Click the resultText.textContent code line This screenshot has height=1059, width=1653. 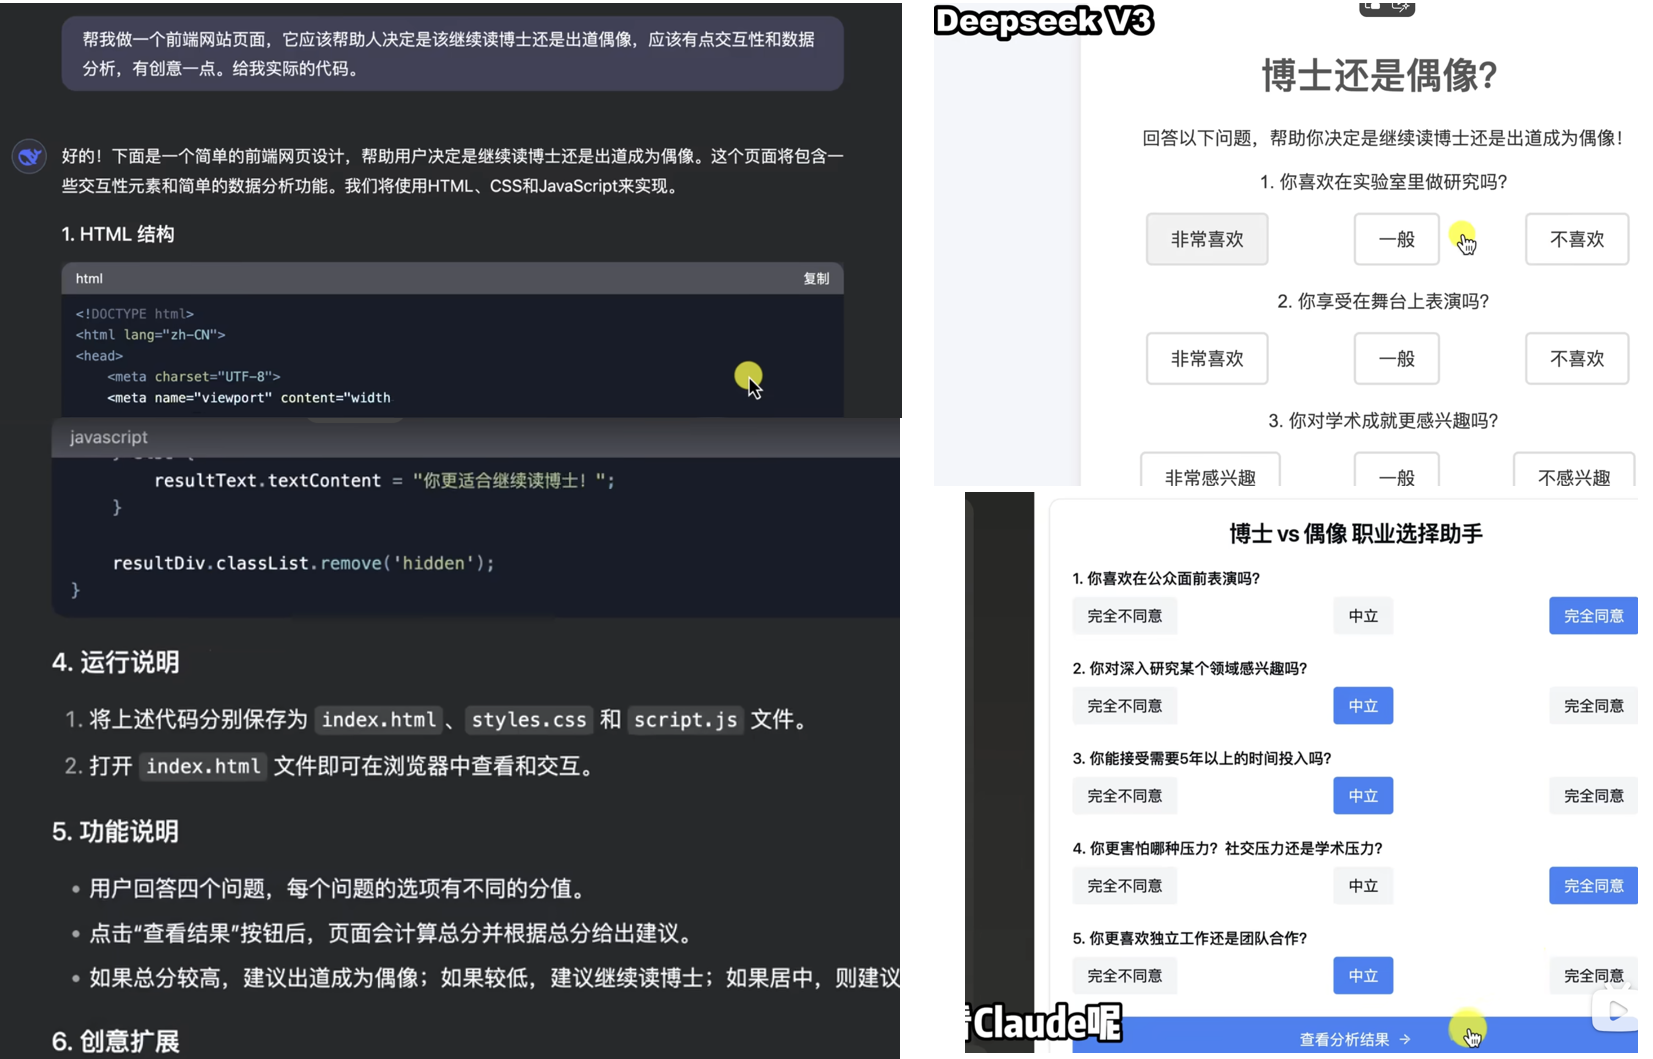click(x=384, y=481)
